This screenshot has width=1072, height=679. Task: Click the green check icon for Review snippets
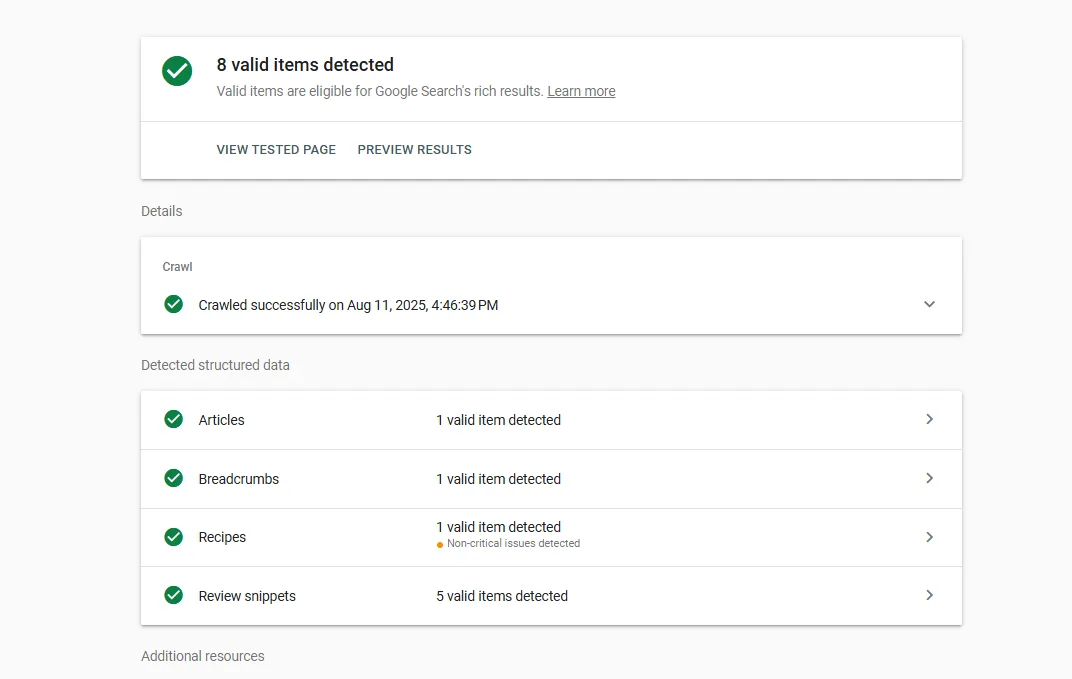pos(174,596)
